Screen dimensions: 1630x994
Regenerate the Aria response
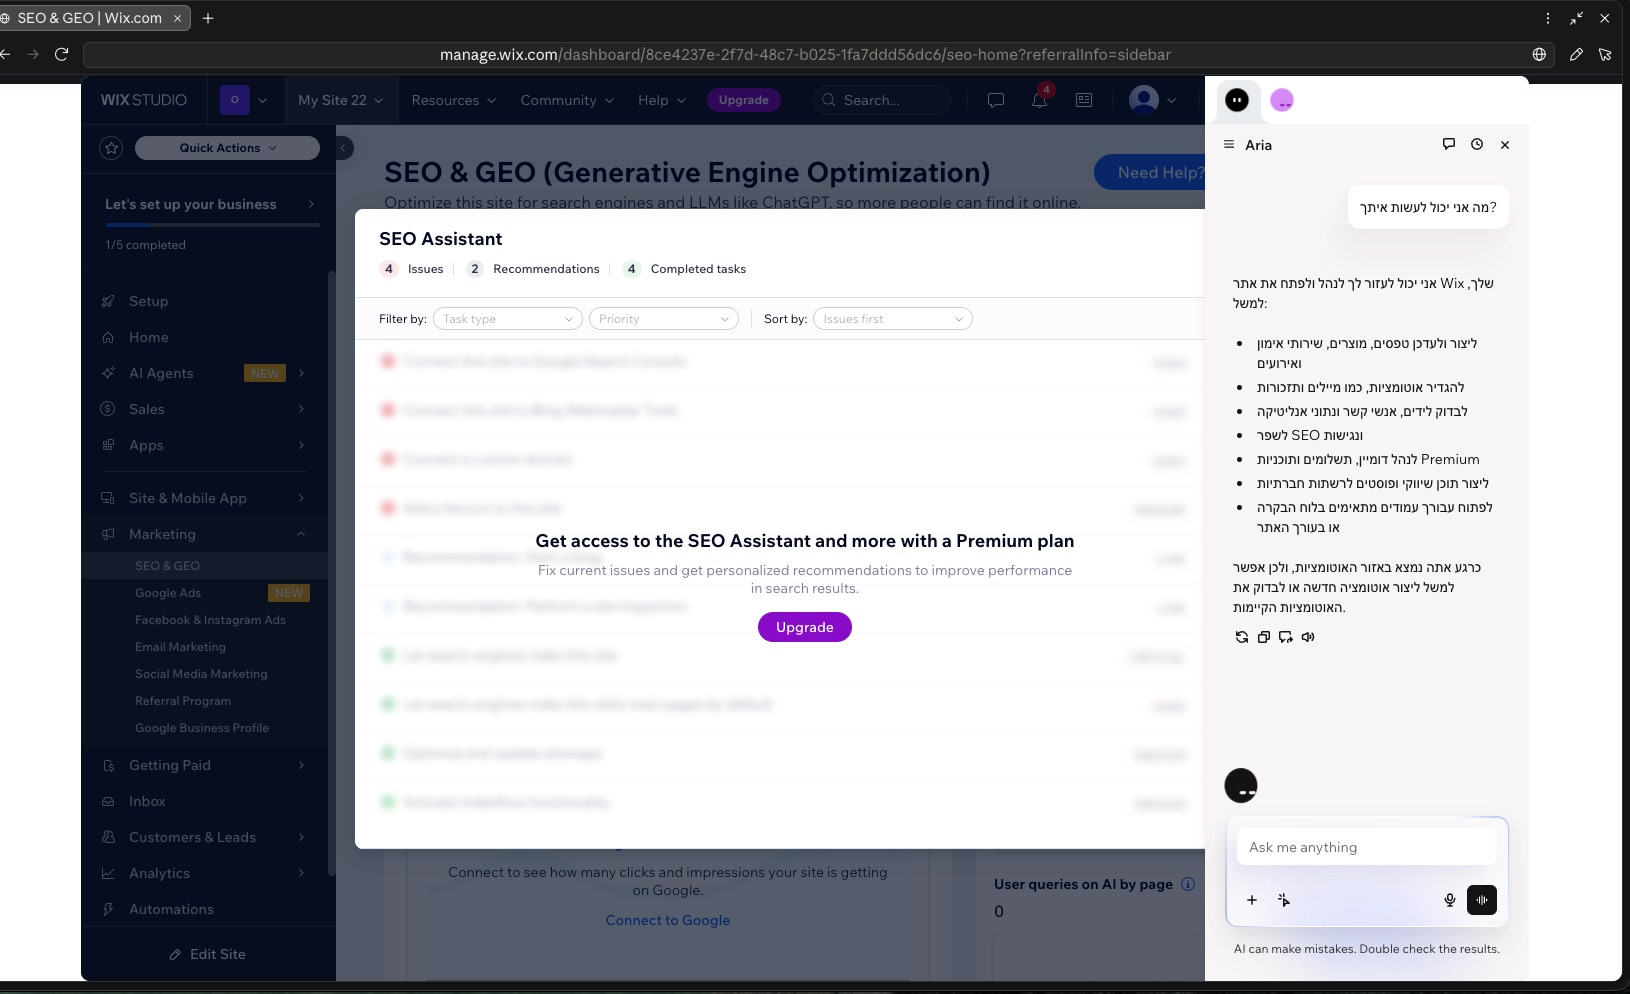(1242, 637)
